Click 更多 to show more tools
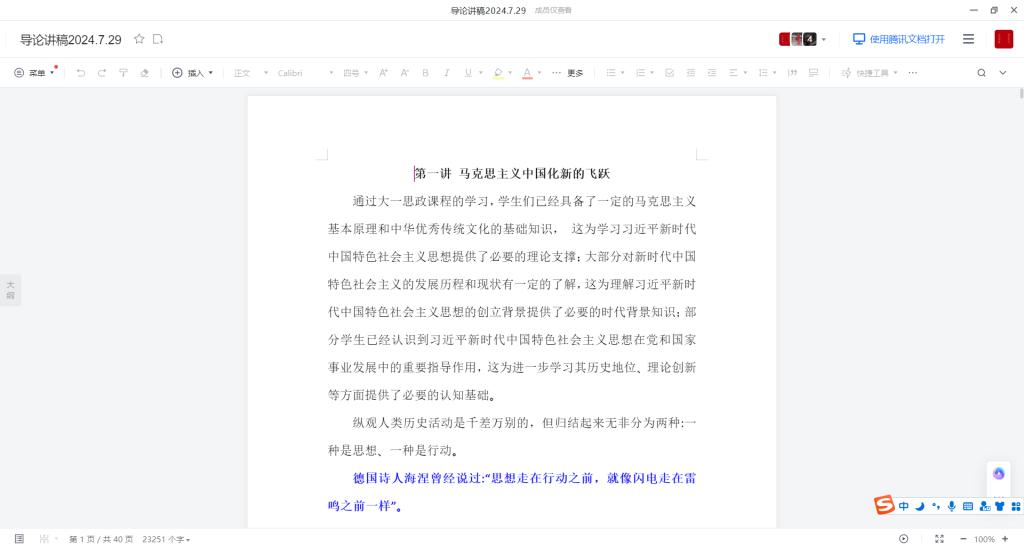The height and width of the screenshot is (547, 1024). tap(568, 73)
